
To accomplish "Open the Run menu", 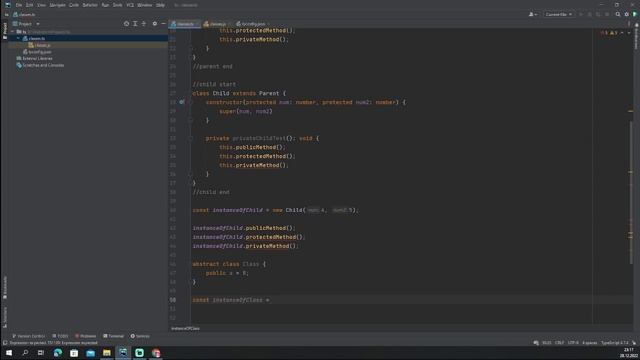I will click(105, 5).
